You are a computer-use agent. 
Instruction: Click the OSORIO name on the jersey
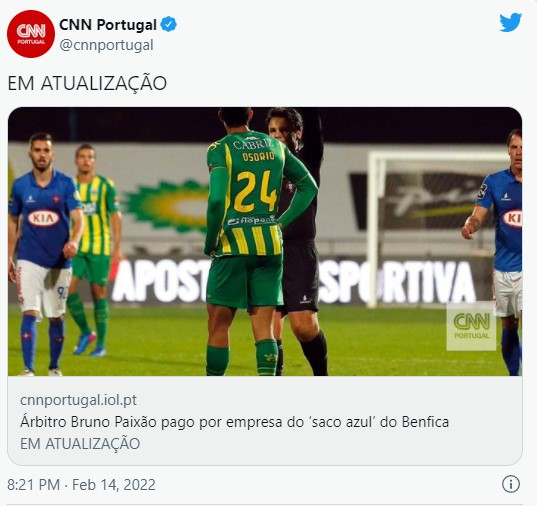click(259, 157)
